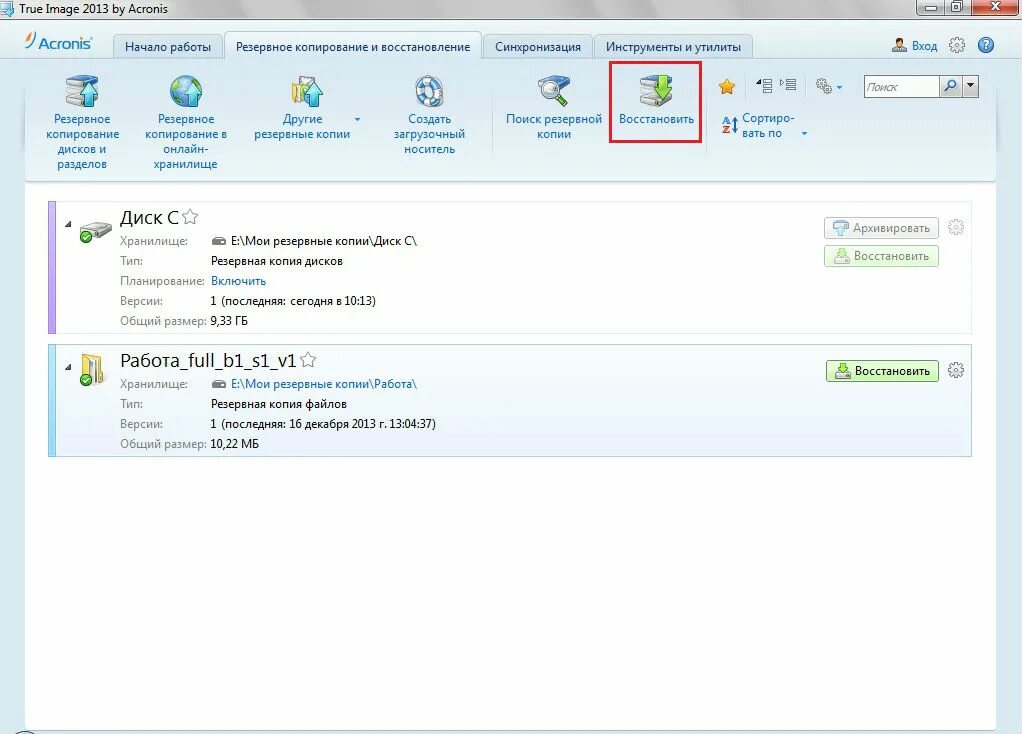
Task: Select the Работа_full_b1_s1_v1 title text
Action: 208,360
